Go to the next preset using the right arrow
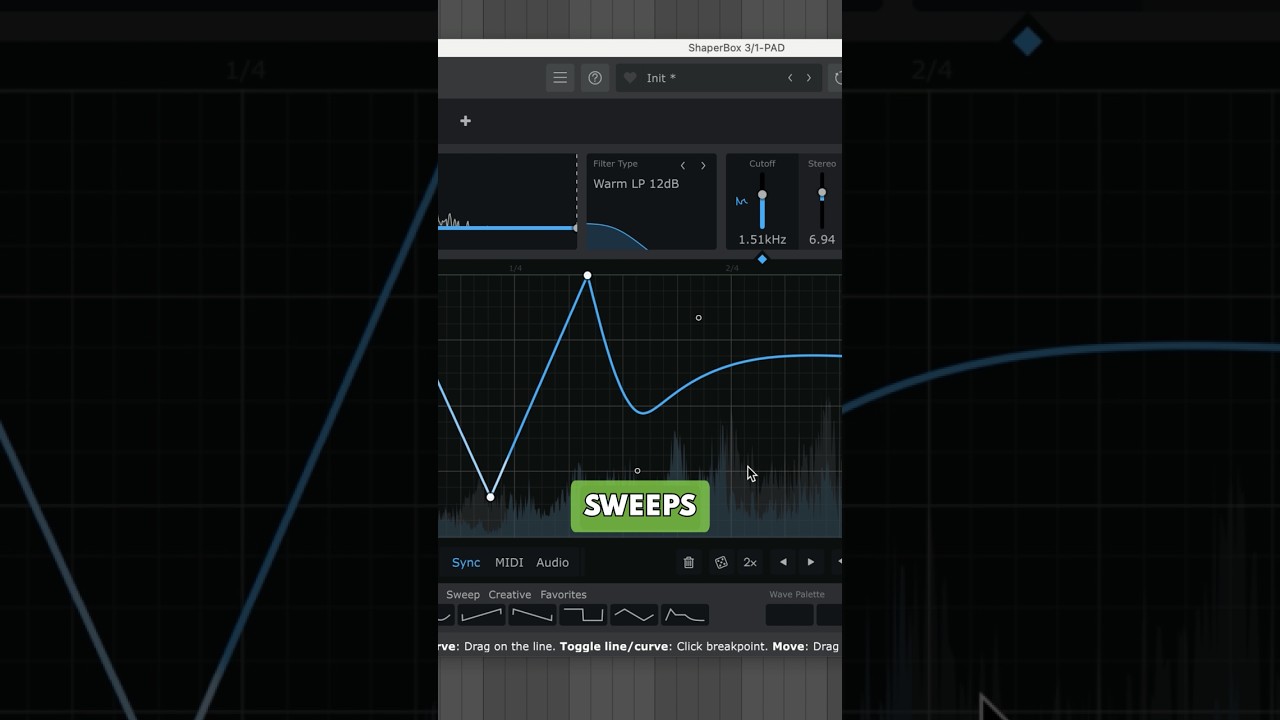The width and height of the screenshot is (1280, 720). (809, 78)
